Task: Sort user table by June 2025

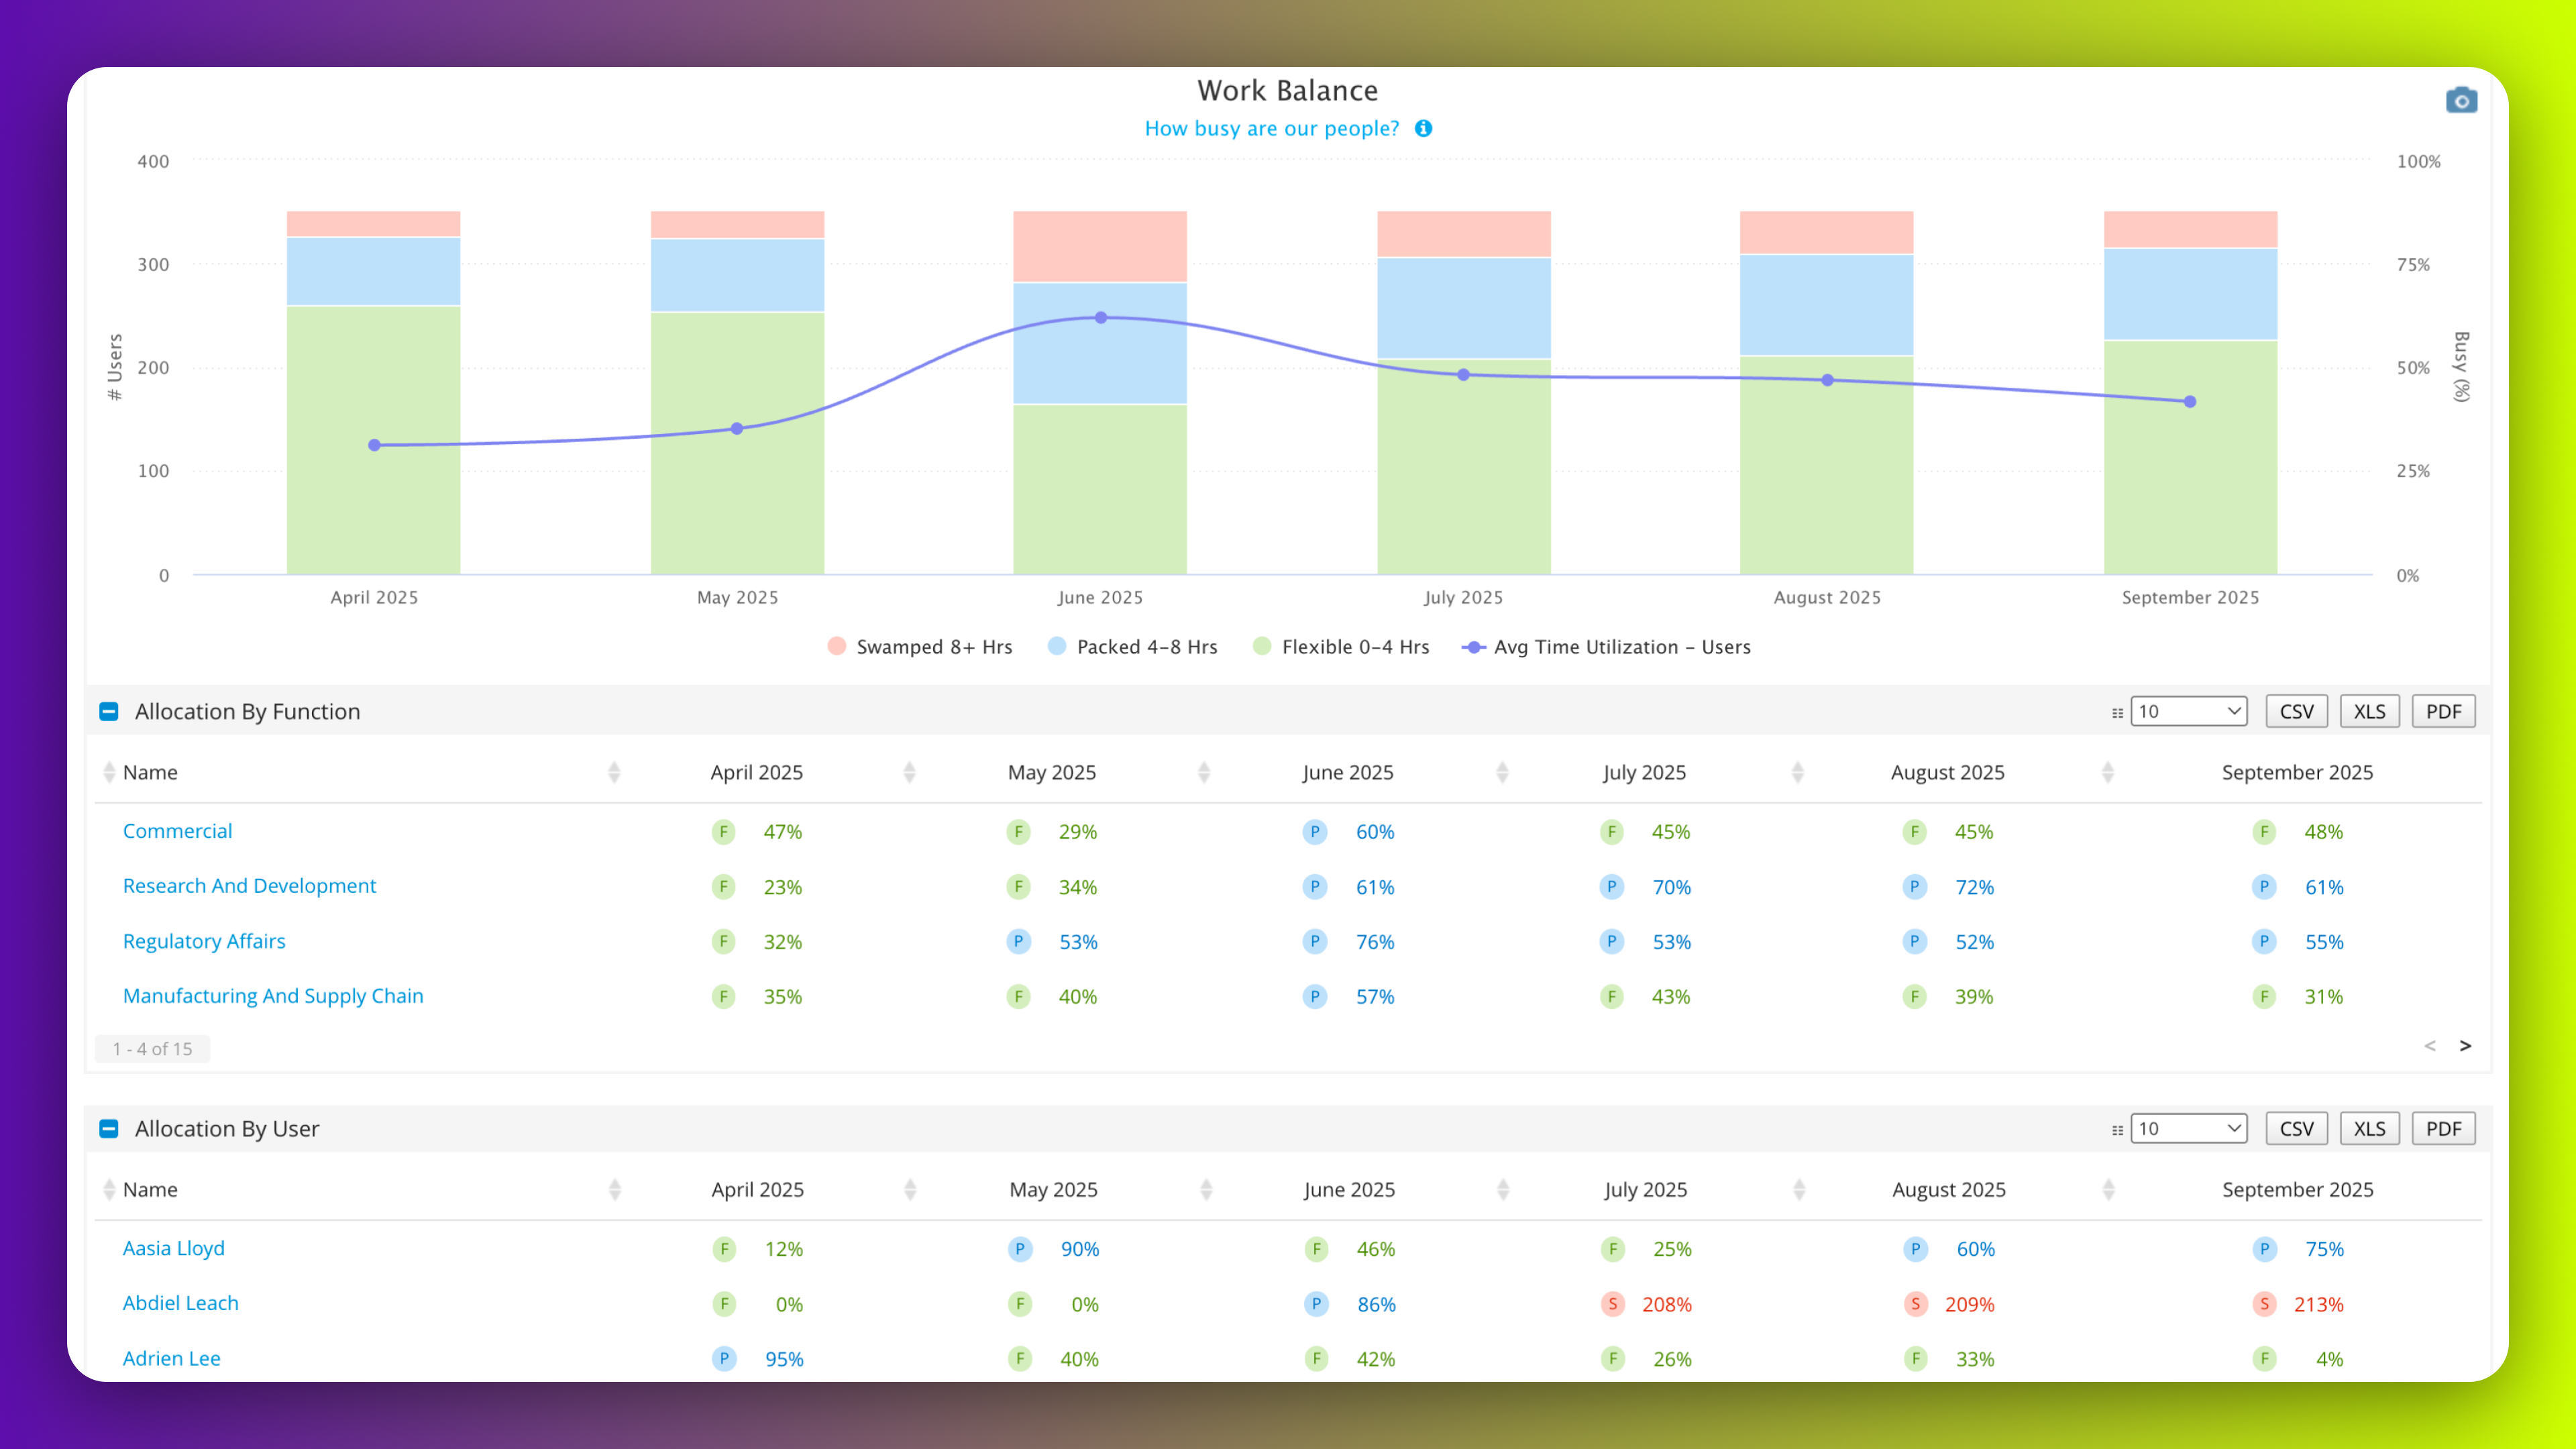Action: coord(1348,1189)
